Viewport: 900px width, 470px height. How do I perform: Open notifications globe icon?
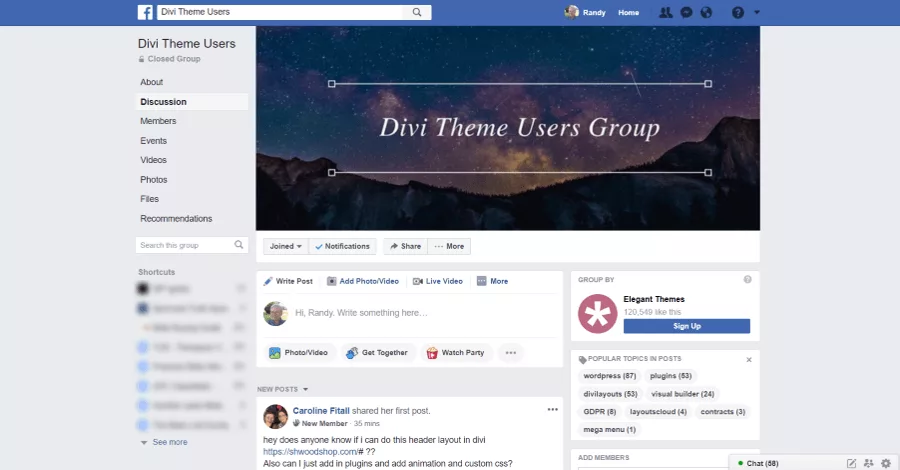tap(706, 12)
